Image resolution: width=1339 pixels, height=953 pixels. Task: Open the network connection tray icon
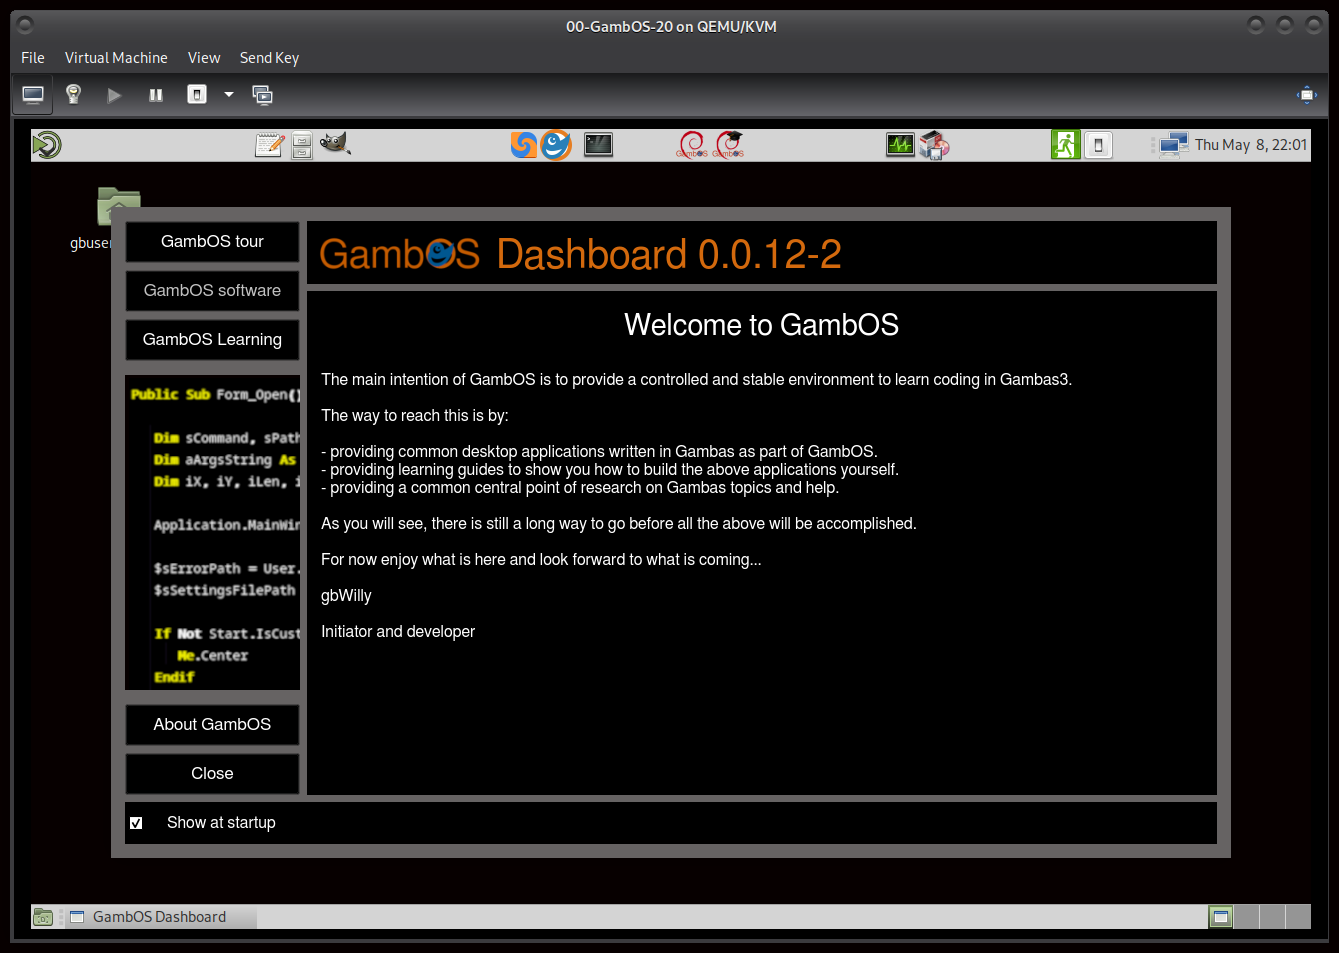(x=1172, y=145)
